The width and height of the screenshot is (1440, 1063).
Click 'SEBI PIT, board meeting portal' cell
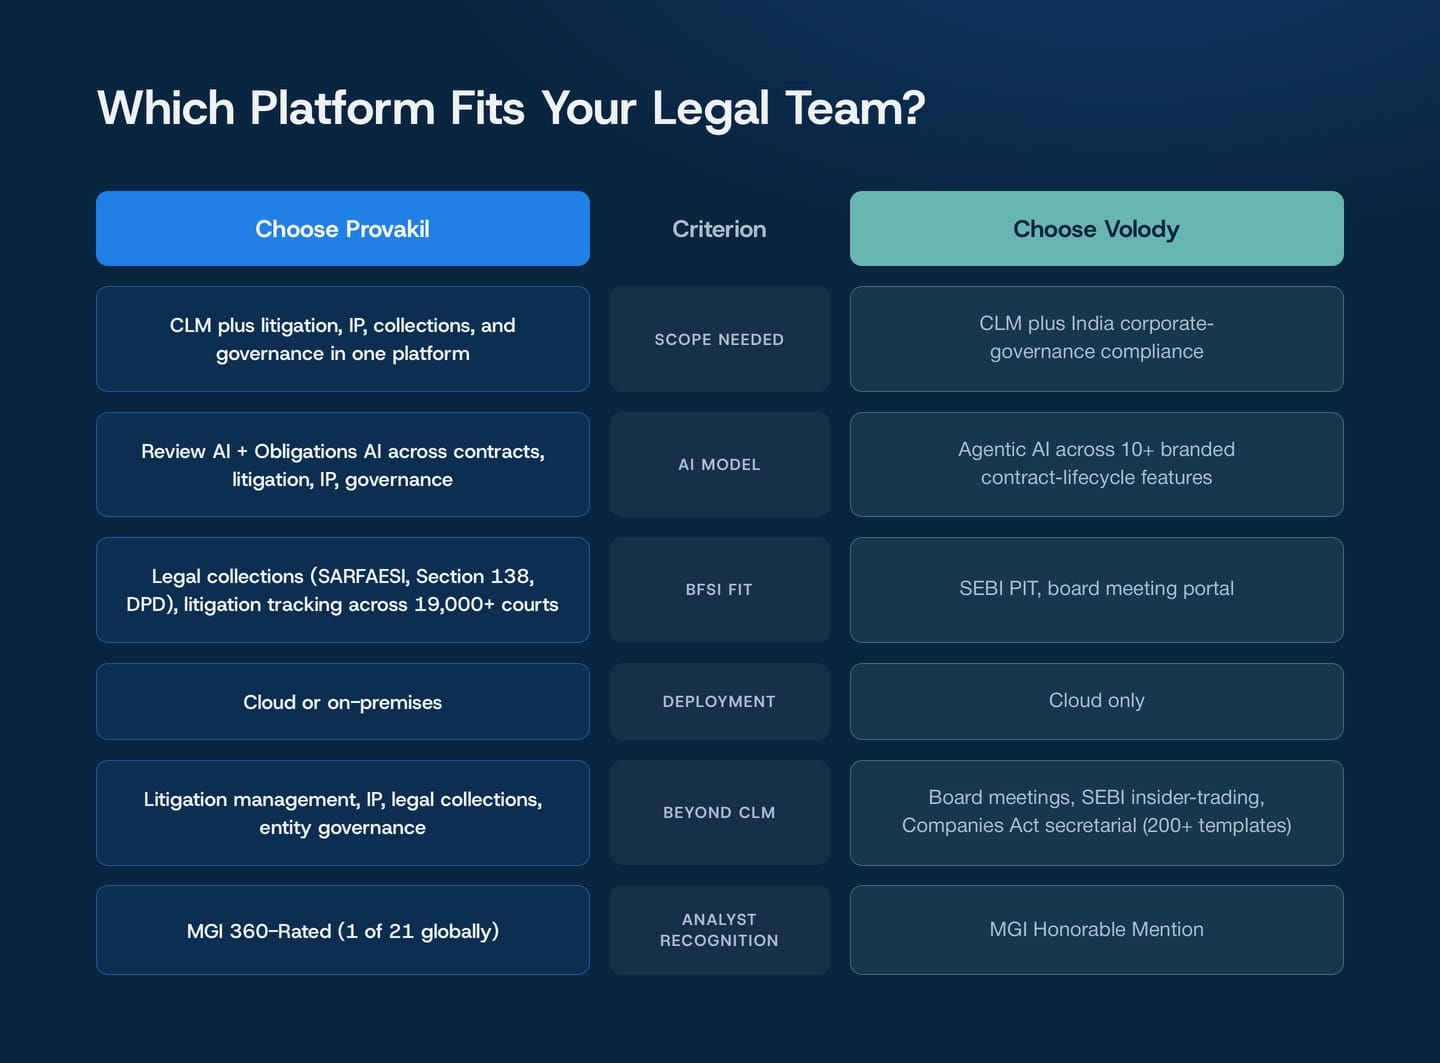point(1097,590)
